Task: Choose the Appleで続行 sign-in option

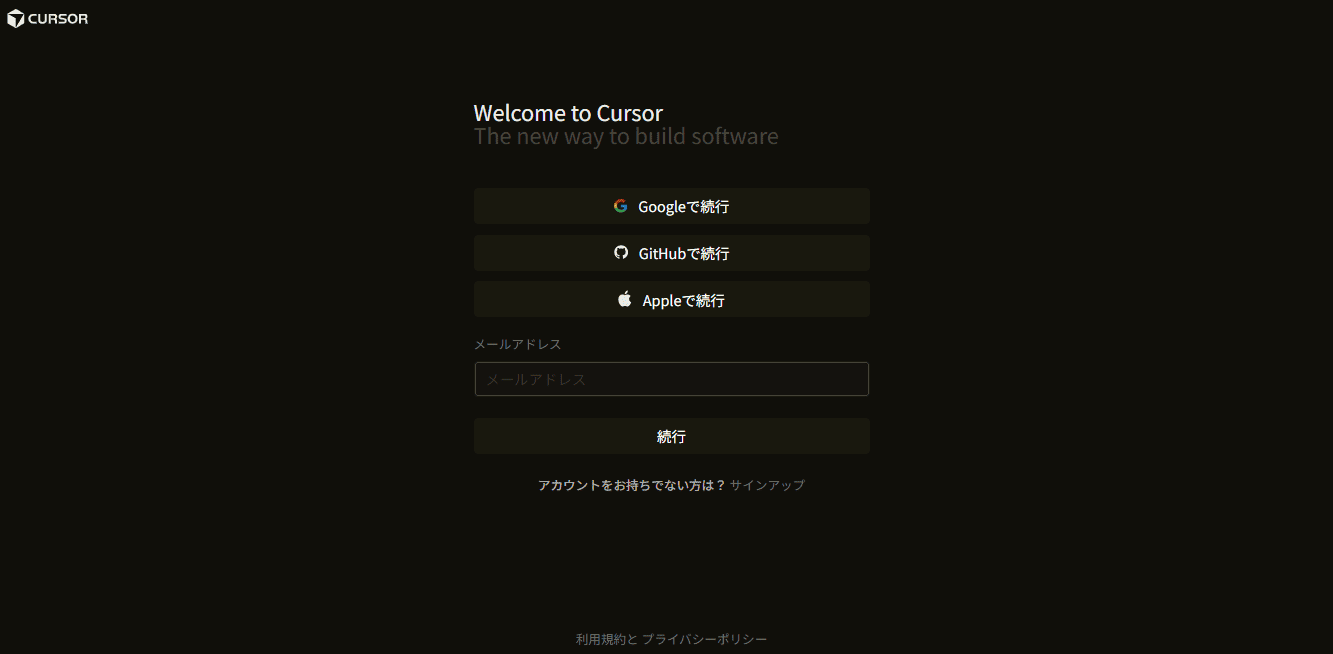Action: pos(671,298)
